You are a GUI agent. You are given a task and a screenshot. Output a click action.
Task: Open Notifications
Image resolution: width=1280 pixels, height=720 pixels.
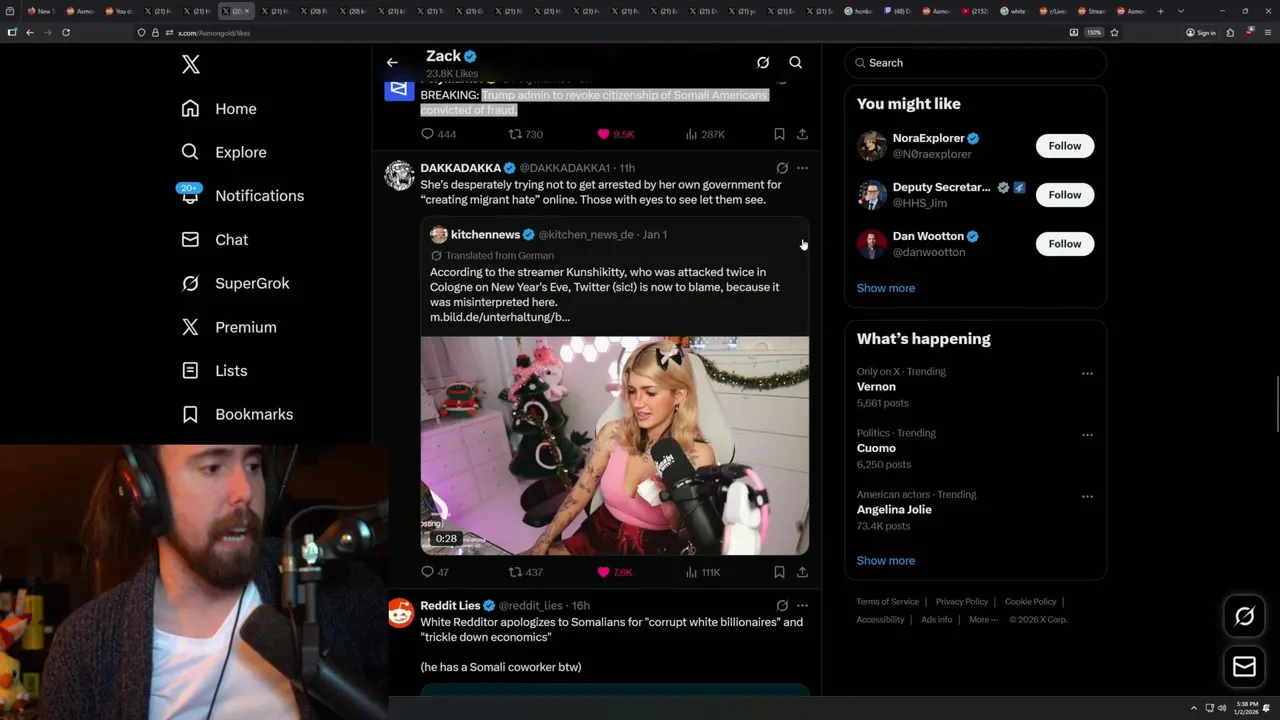242,196
